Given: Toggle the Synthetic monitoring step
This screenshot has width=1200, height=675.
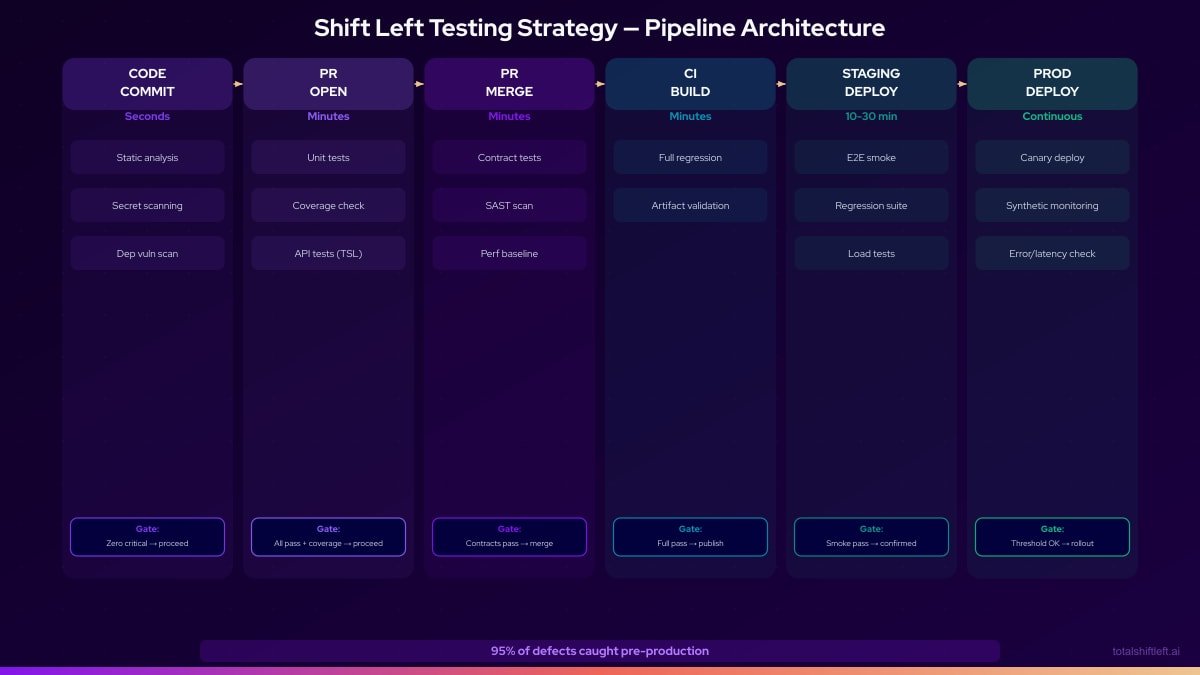Looking at the screenshot, I should click(x=1052, y=205).
